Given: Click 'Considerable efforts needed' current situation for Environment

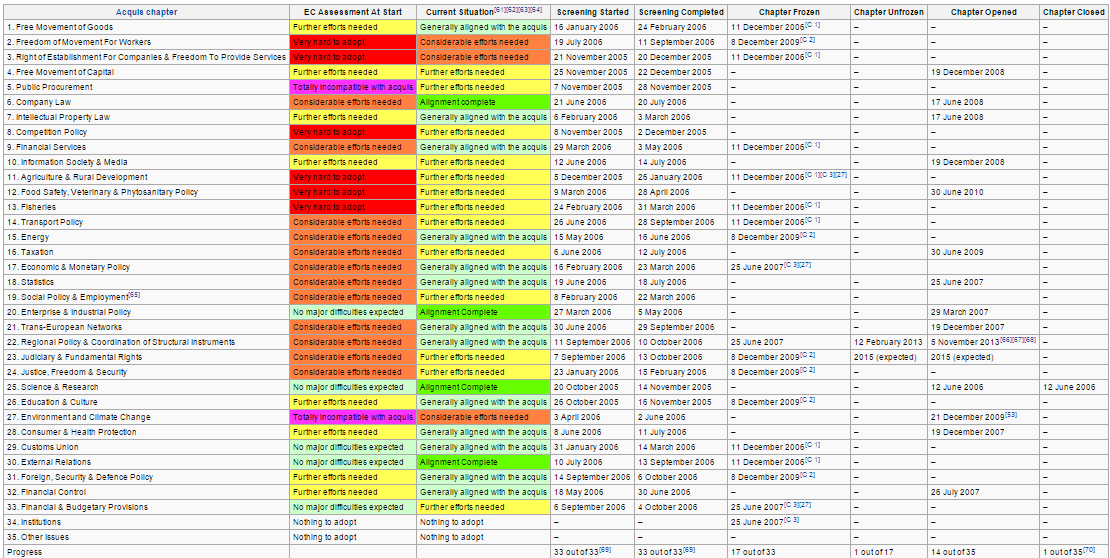Looking at the screenshot, I should tap(483, 416).
